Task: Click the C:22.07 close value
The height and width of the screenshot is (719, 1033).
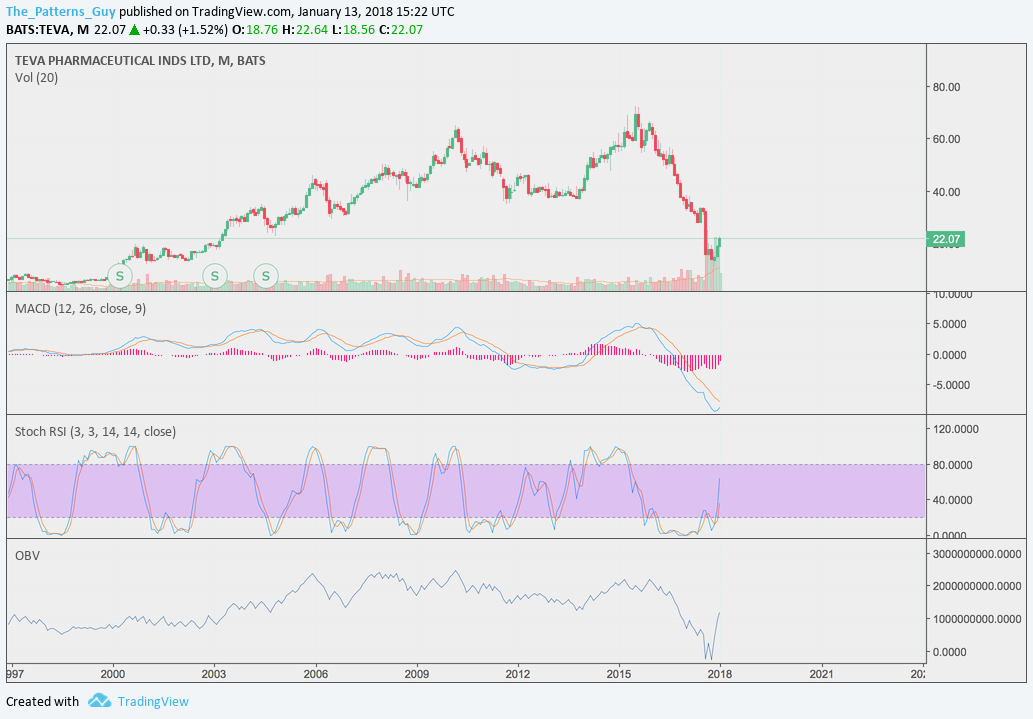Action: point(401,30)
